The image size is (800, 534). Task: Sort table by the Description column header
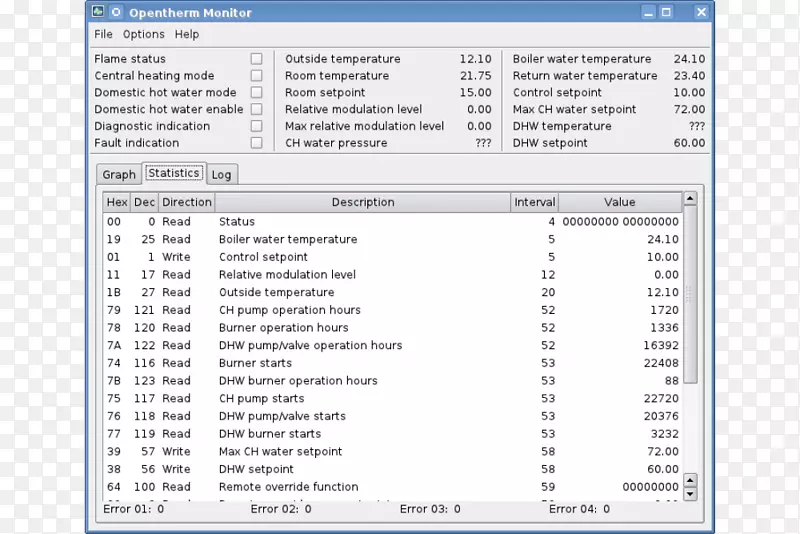pos(363,202)
